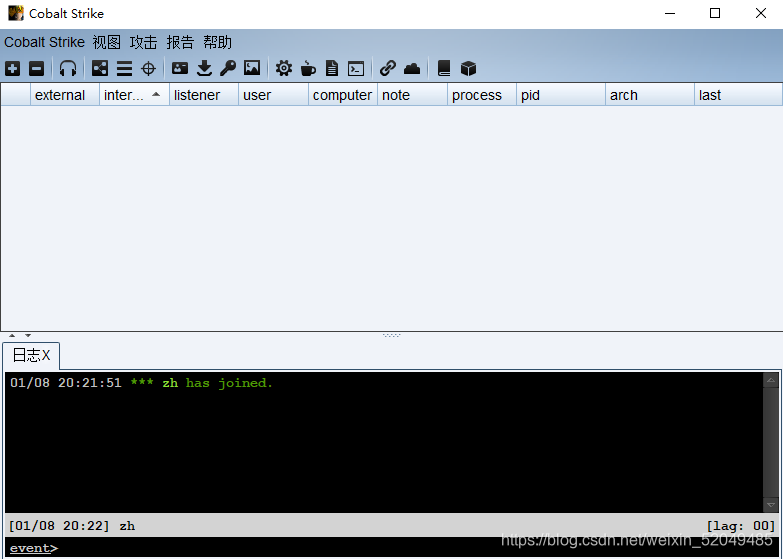Sort by note column header
The width and height of the screenshot is (783, 559).
(x=412, y=95)
